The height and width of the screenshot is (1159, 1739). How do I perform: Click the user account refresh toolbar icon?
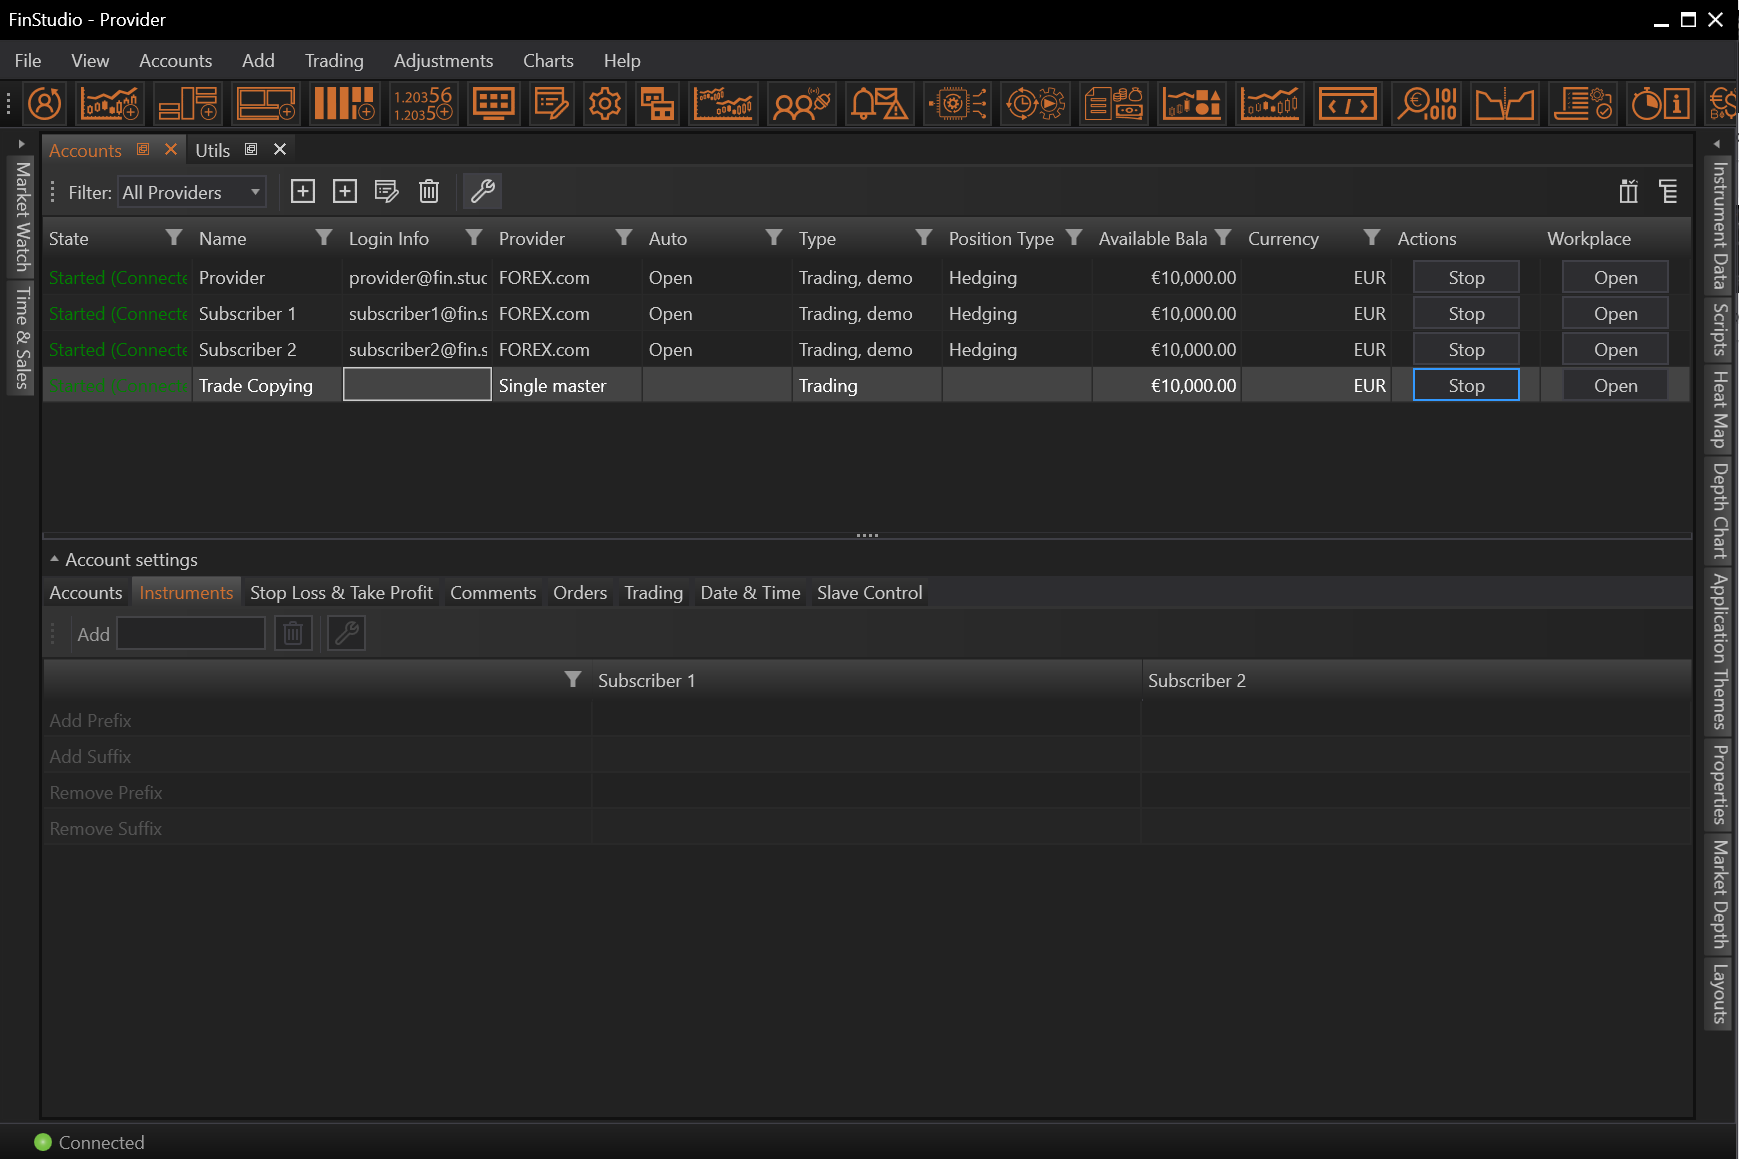(x=45, y=103)
